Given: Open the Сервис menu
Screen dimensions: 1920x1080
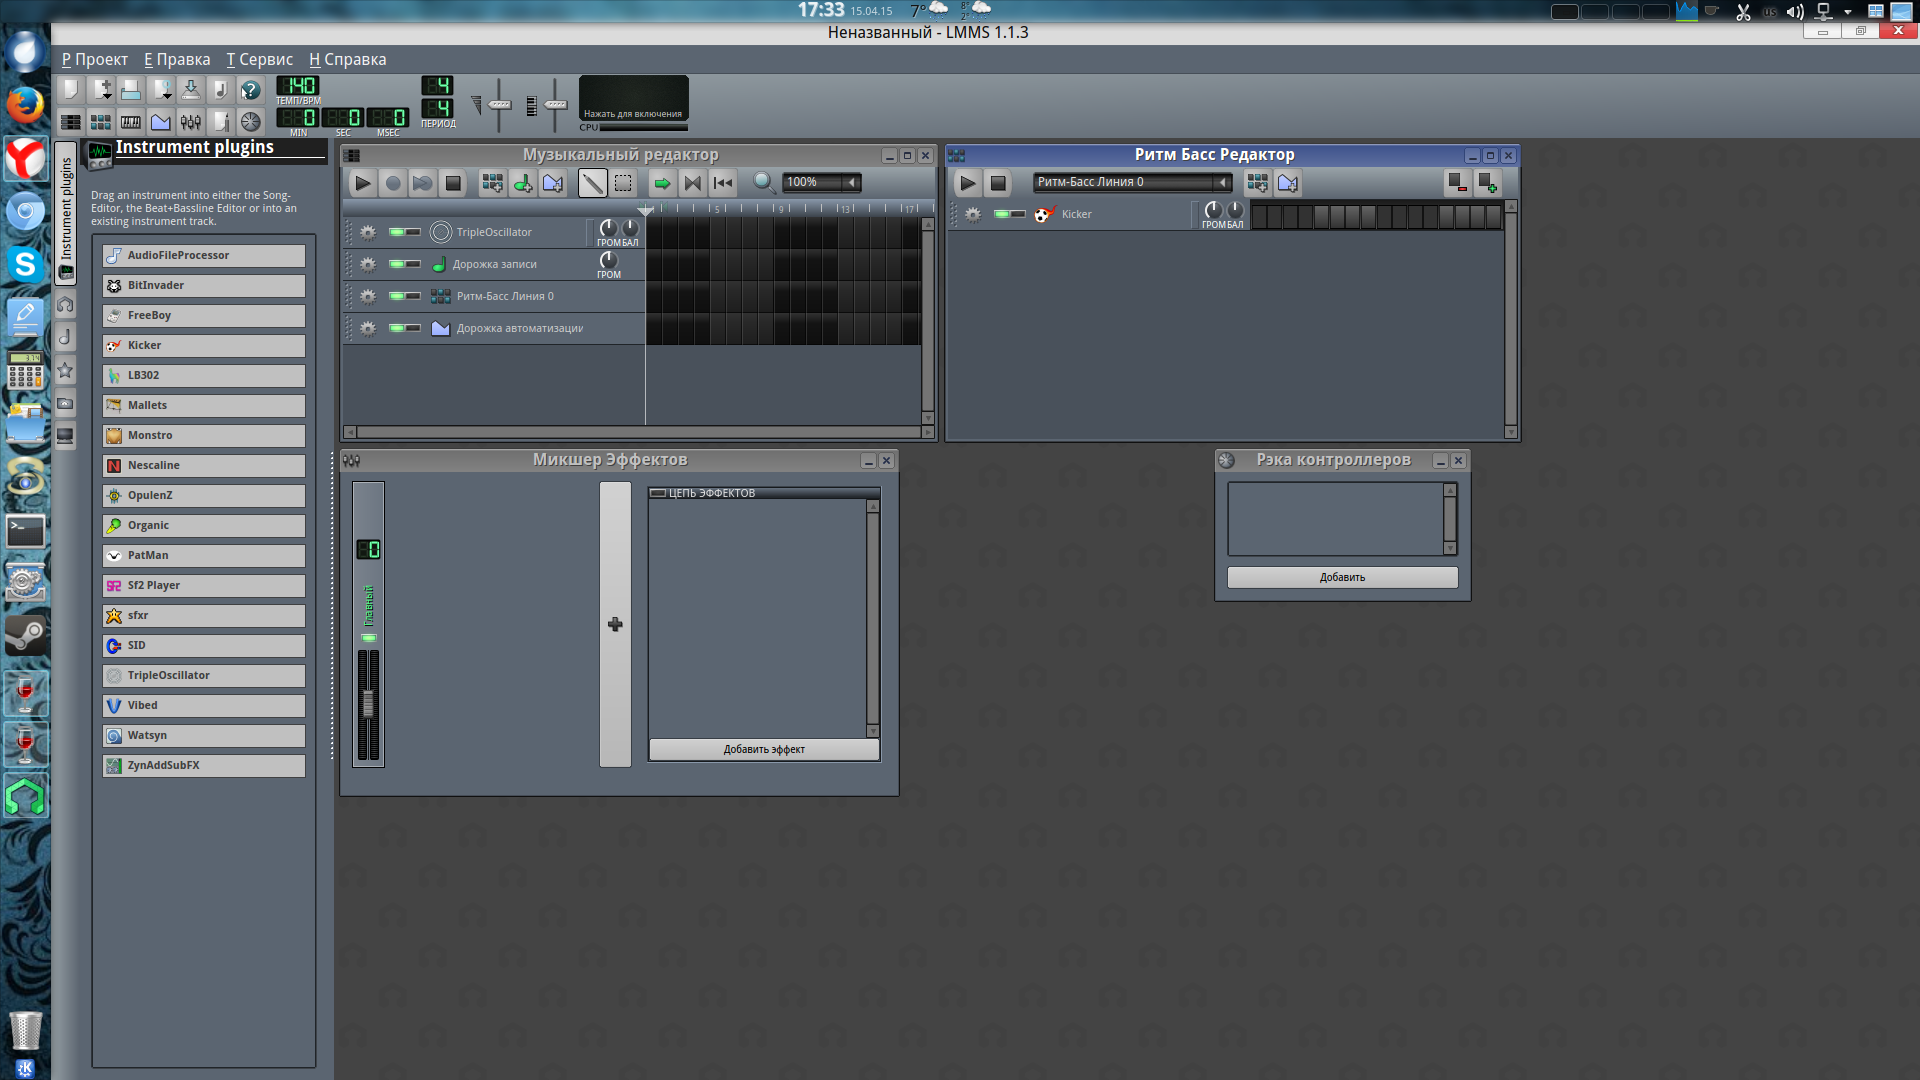Looking at the screenshot, I should pos(260,59).
